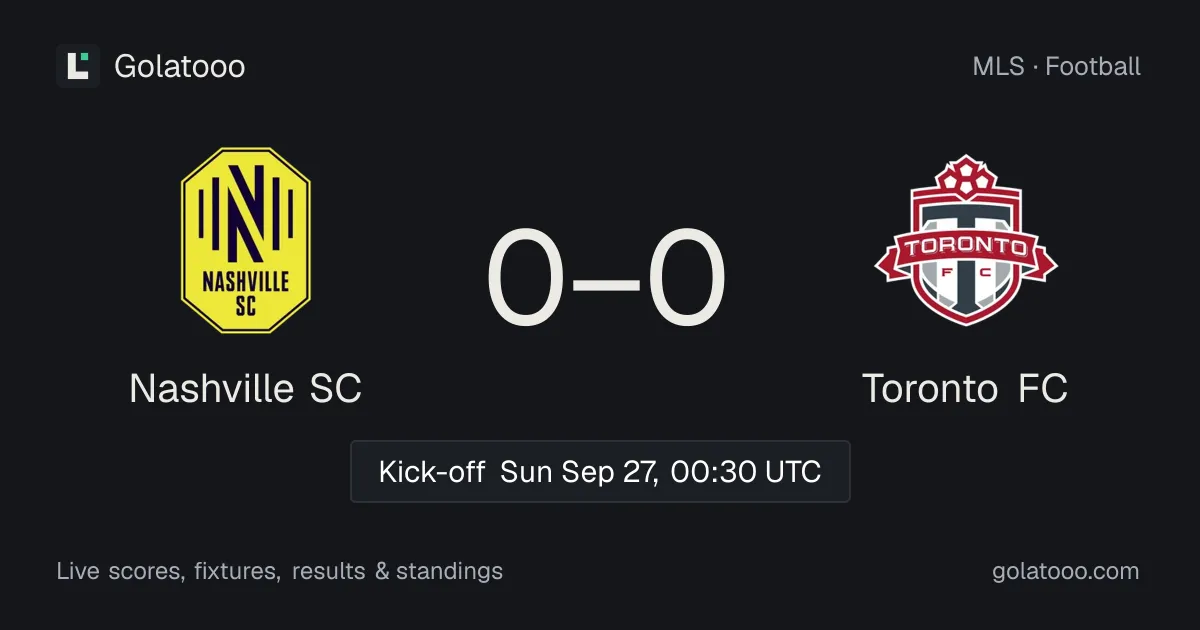Open the Nashville SC team name
This screenshot has height=630, width=1200.
coord(246,389)
